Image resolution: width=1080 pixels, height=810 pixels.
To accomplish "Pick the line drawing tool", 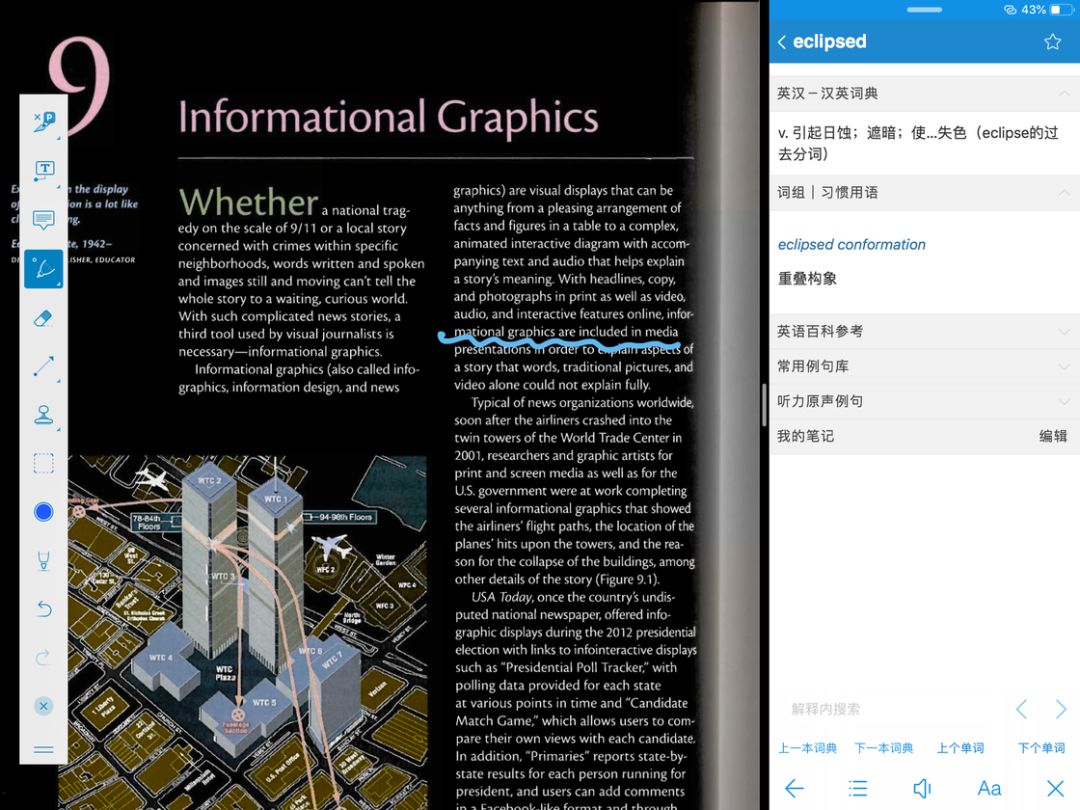I will point(44,367).
